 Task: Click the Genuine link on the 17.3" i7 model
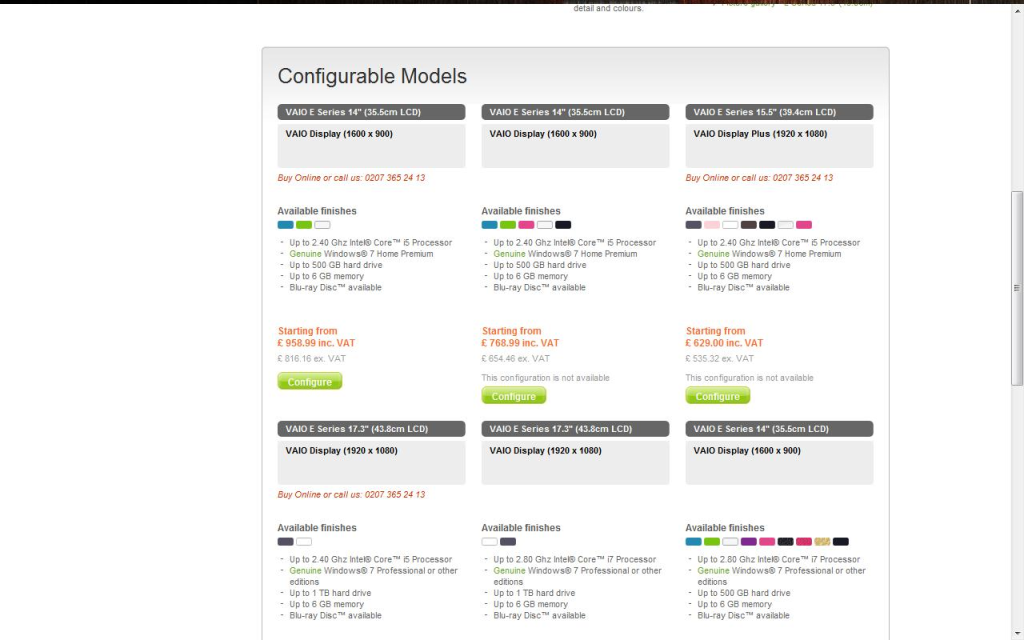tap(509, 570)
